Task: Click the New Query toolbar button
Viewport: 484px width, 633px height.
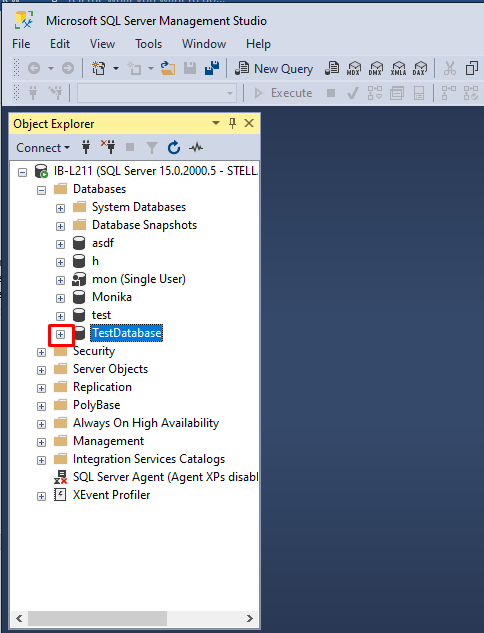Action: point(274,69)
